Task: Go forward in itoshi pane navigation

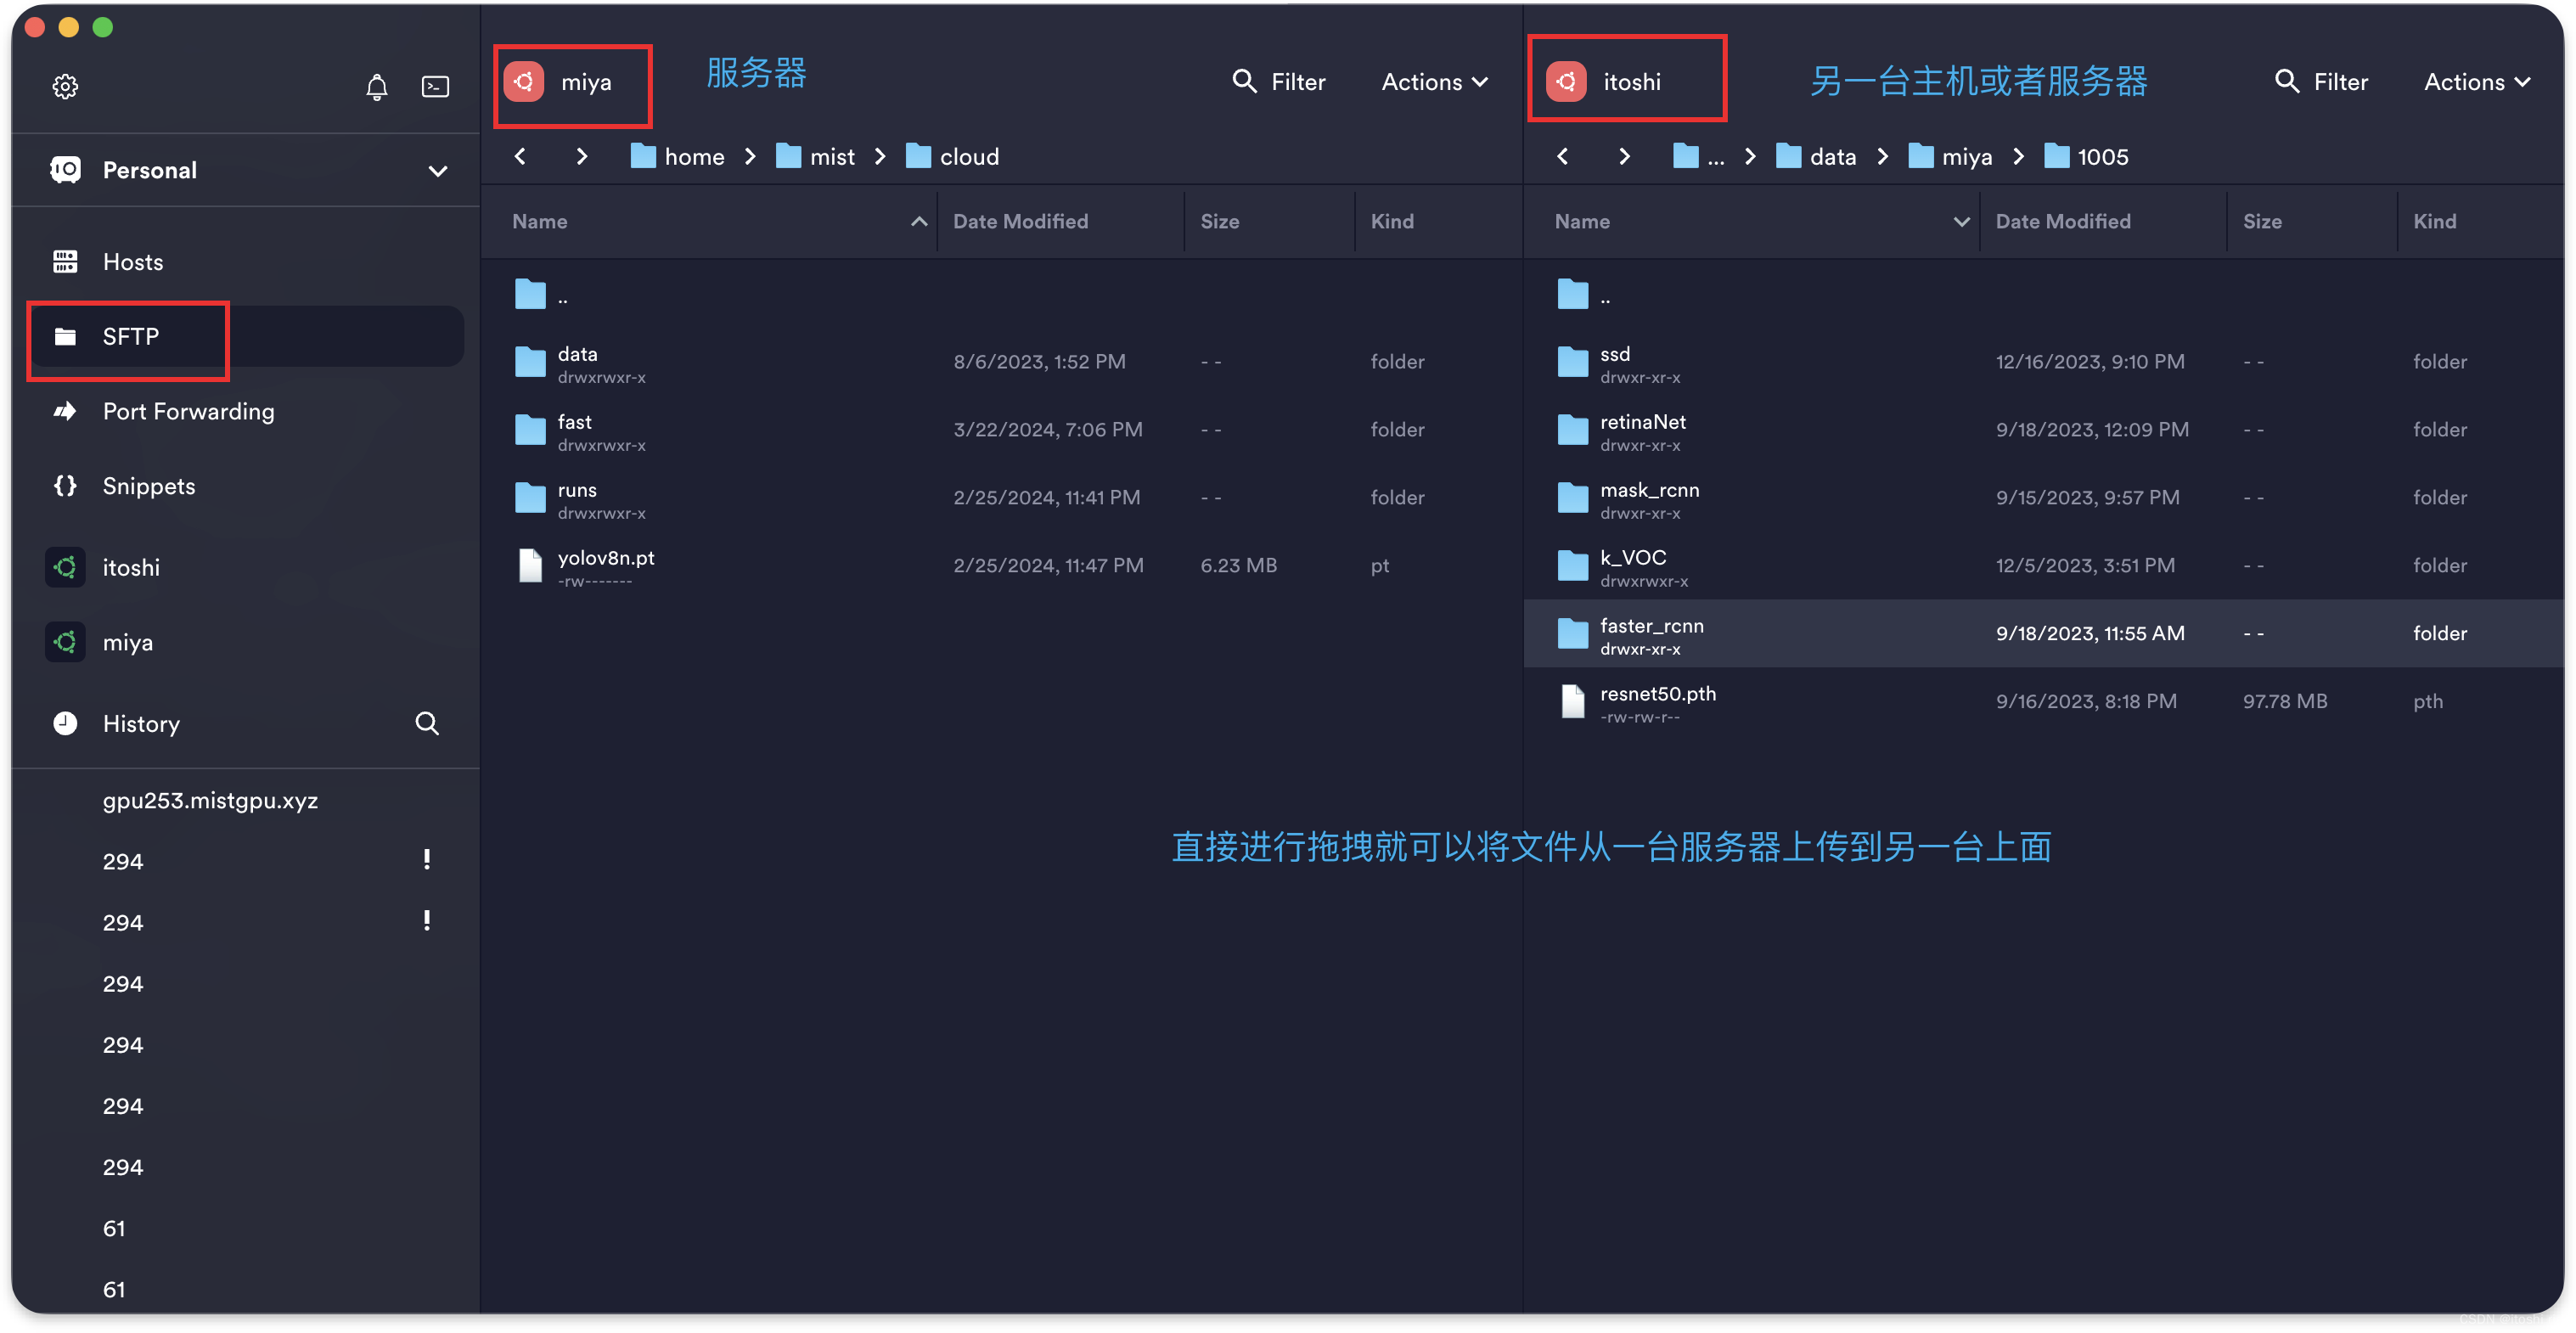Action: 1624,156
